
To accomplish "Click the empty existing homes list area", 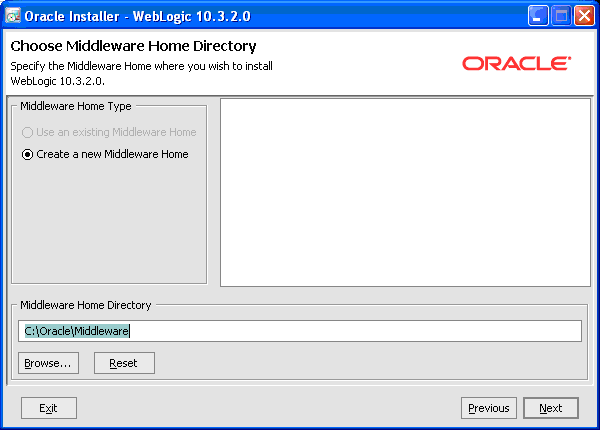I will click(x=405, y=192).
